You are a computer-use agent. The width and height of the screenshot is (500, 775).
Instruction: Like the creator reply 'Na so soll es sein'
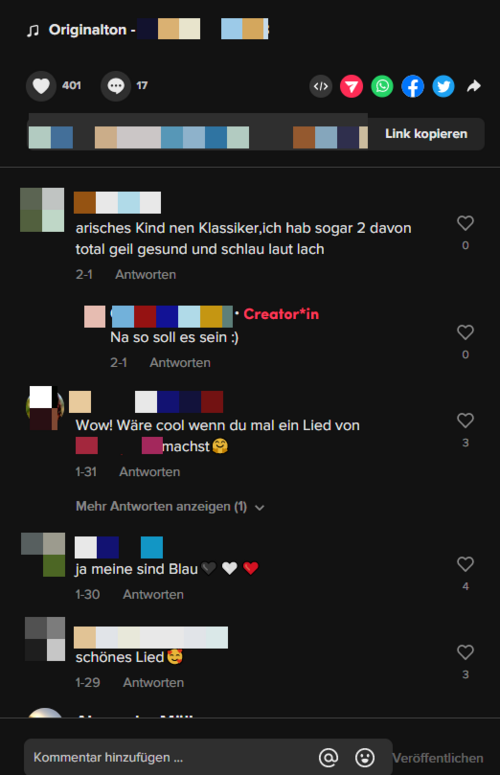(465, 332)
